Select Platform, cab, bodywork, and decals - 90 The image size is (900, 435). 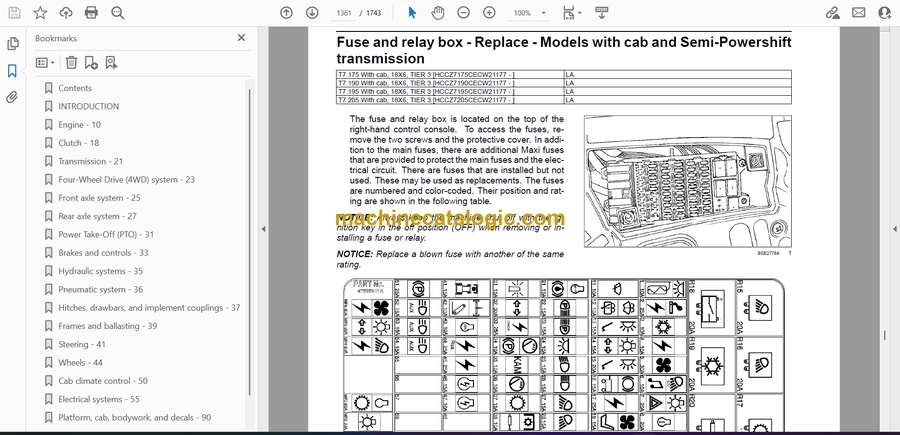[134, 418]
